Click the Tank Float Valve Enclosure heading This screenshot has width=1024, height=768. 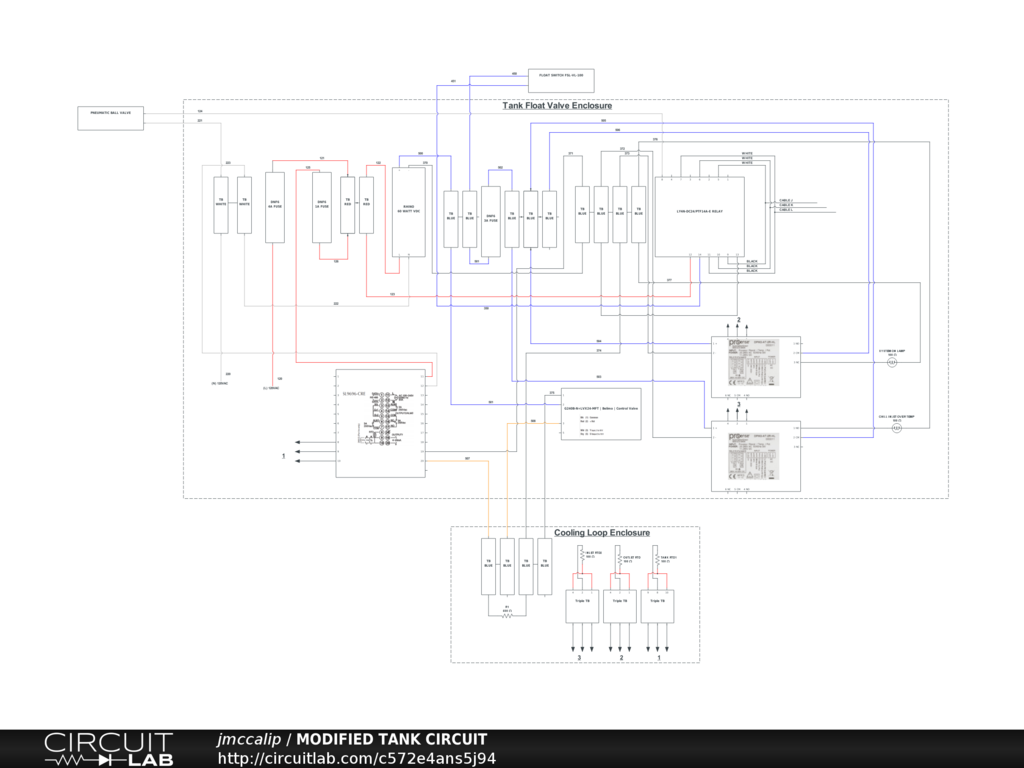(x=556, y=105)
